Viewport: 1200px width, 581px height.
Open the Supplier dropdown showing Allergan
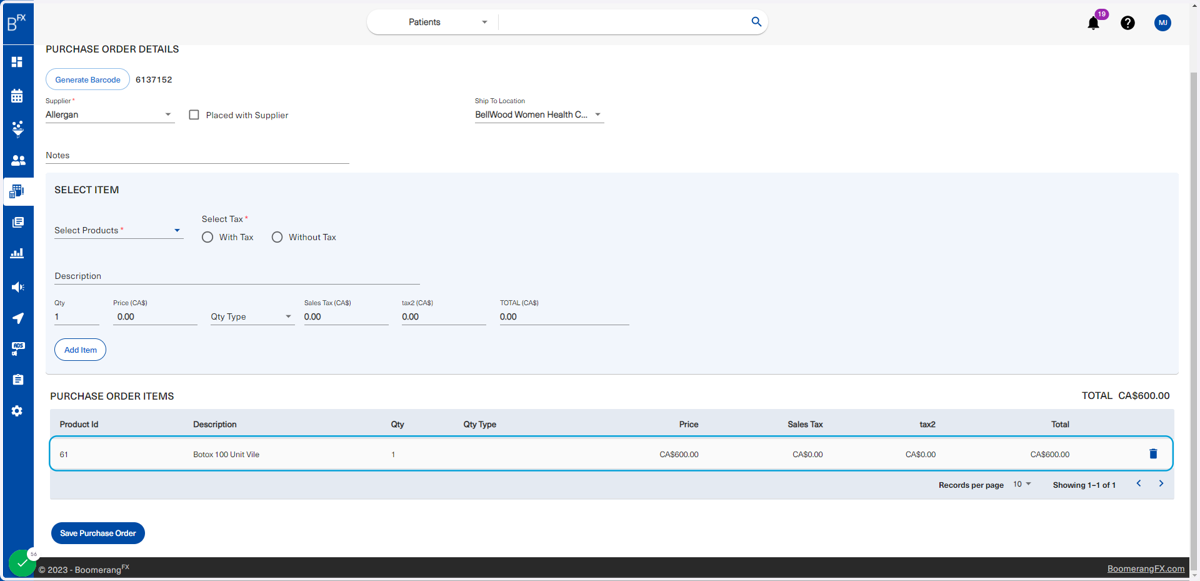coord(109,115)
